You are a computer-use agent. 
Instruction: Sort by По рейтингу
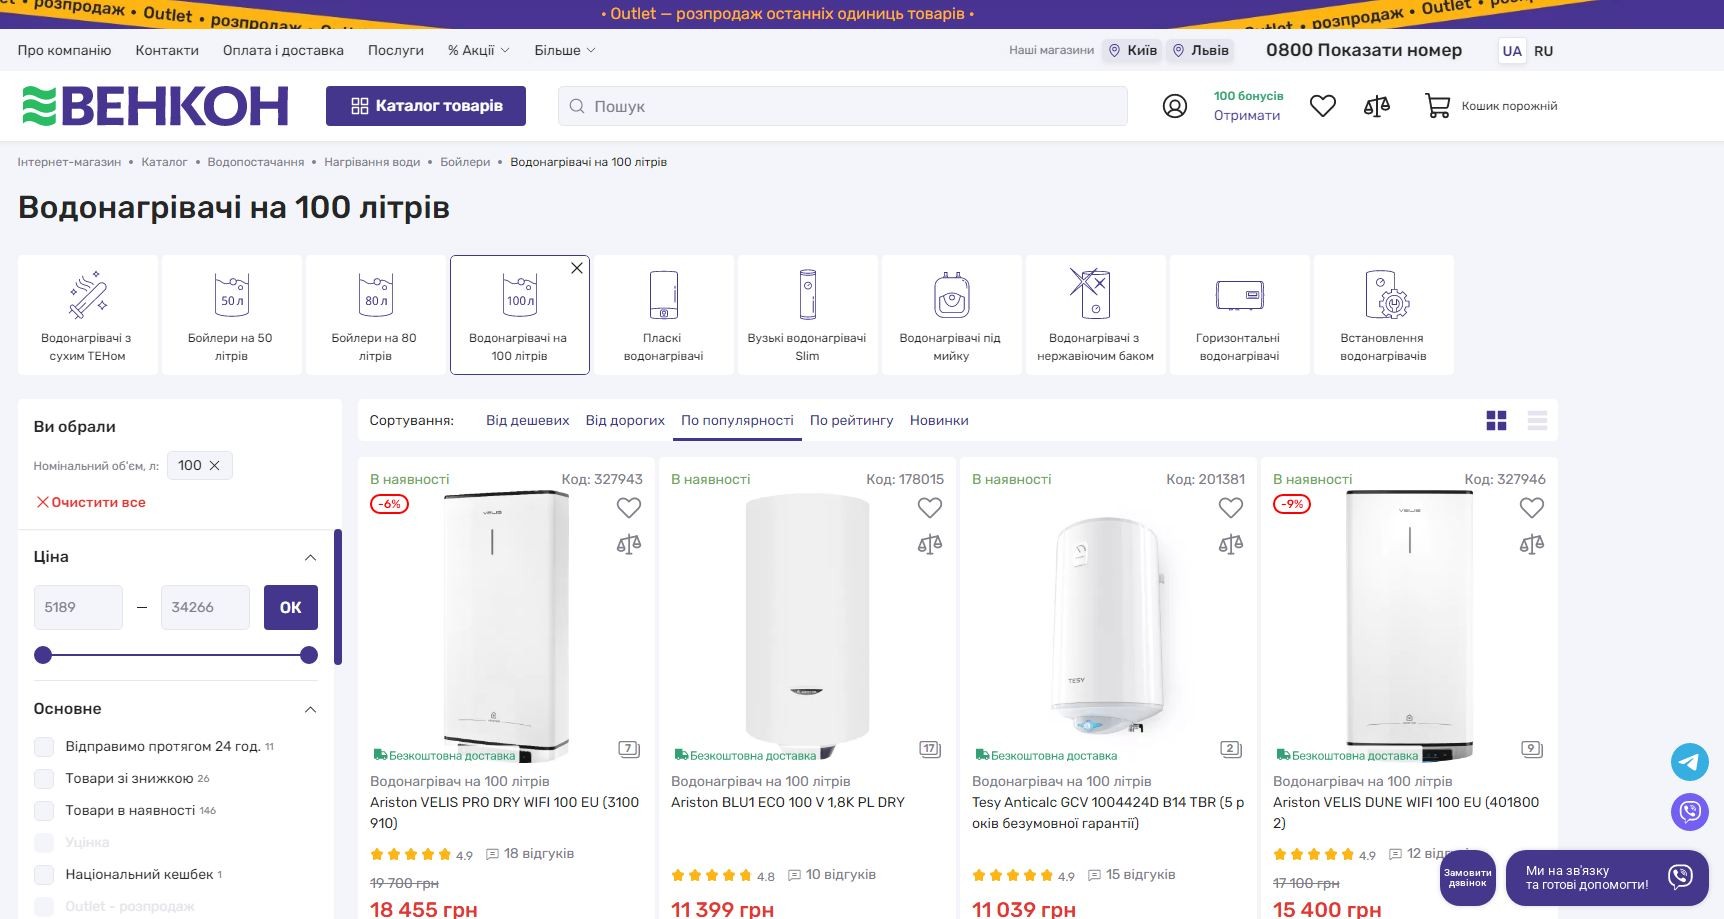pos(852,421)
